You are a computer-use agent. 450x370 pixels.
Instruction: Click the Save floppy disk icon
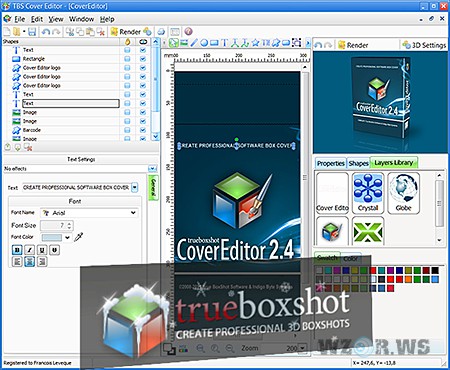coord(32,32)
